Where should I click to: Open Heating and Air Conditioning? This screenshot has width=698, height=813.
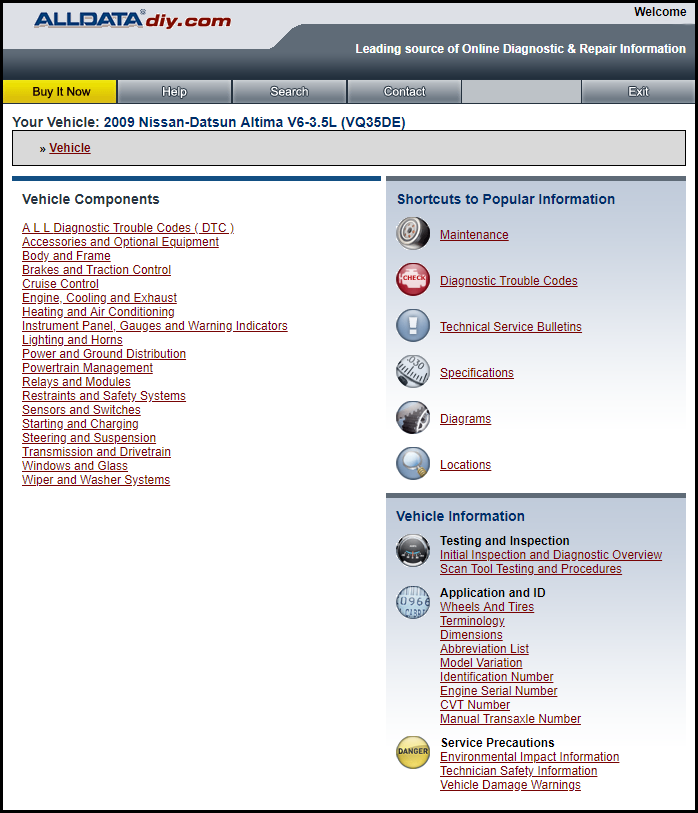coord(99,312)
